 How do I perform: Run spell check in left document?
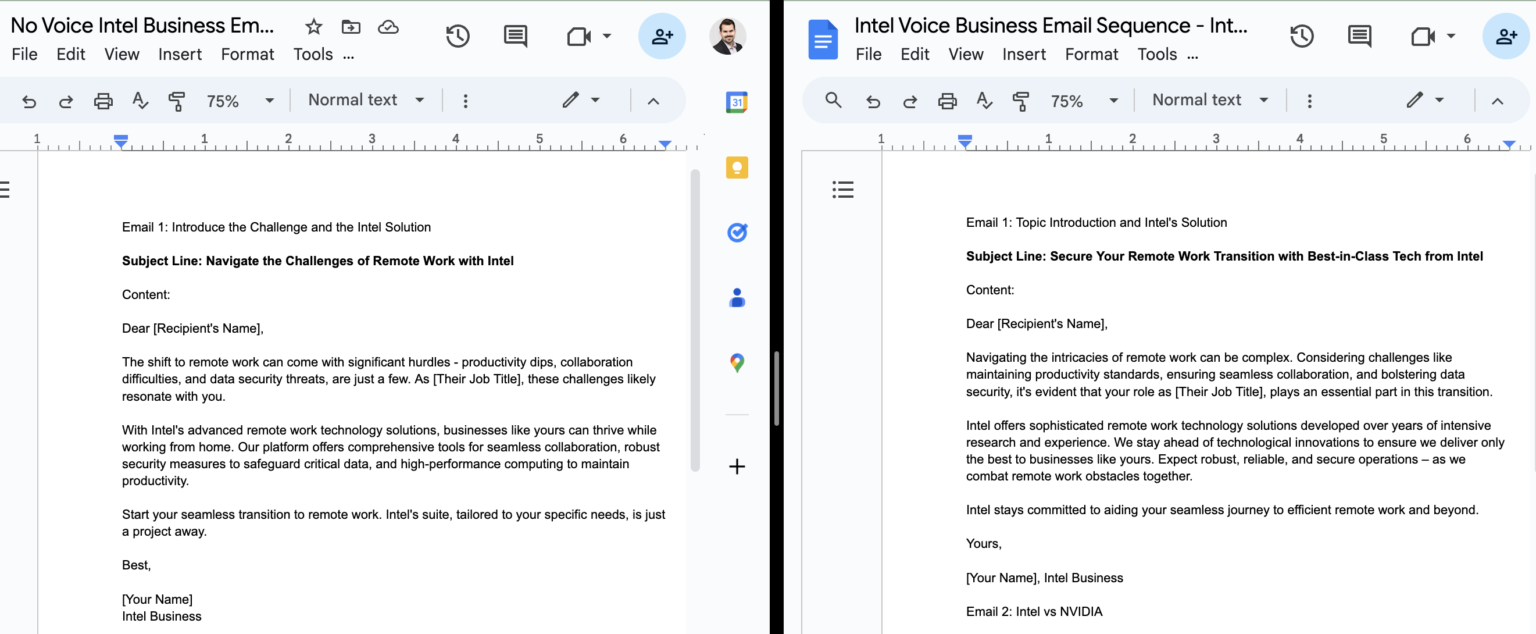pos(141,100)
